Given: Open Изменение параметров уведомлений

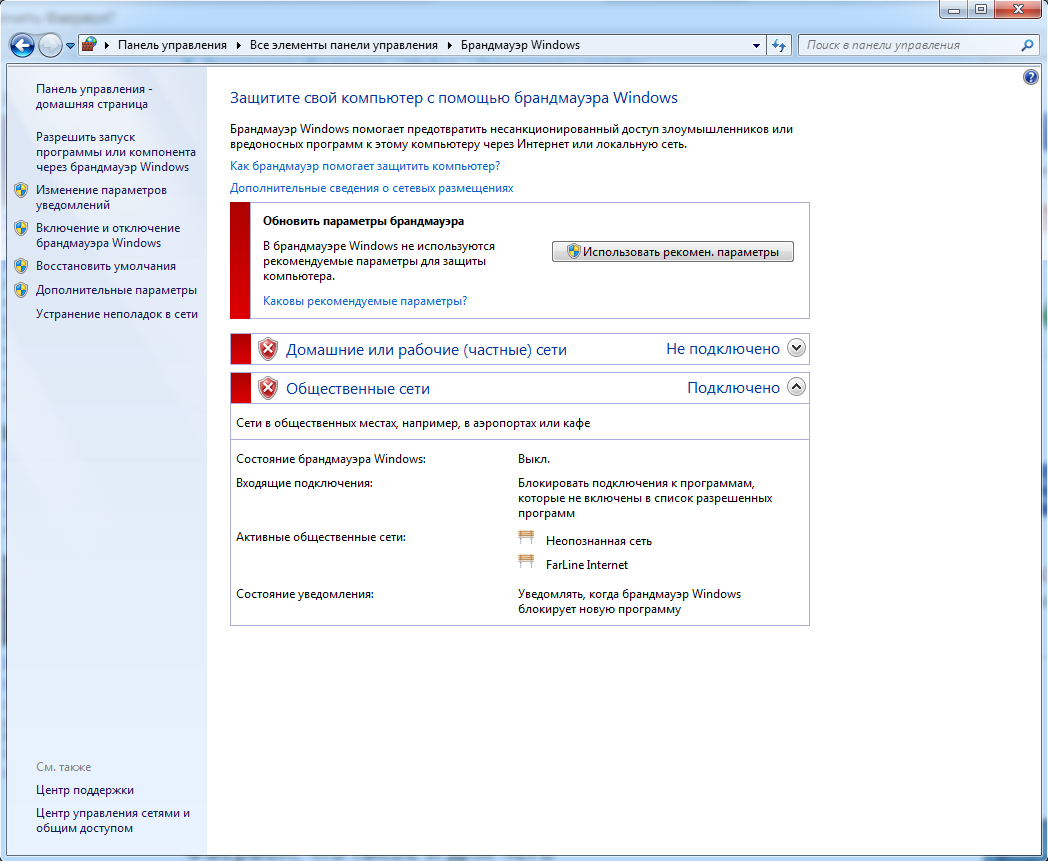Looking at the screenshot, I should click(101, 197).
